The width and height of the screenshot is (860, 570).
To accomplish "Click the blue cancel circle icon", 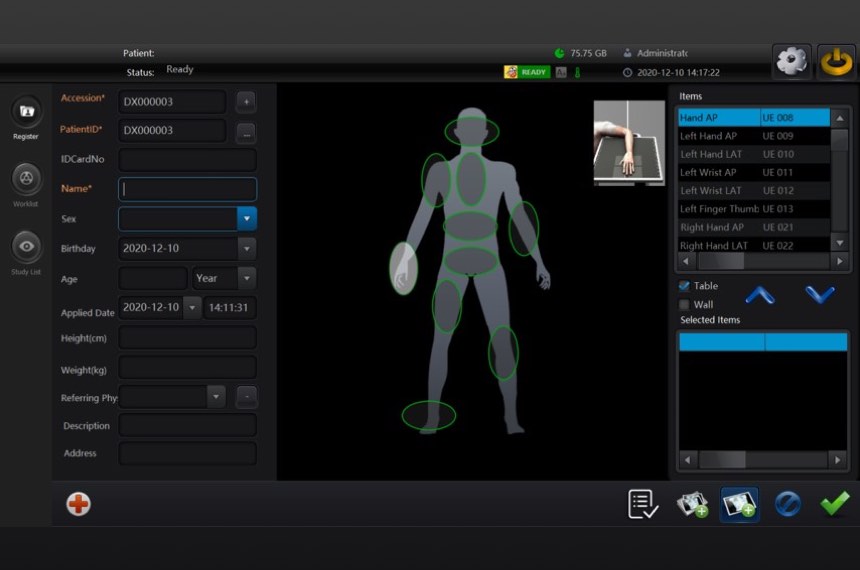I will (x=787, y=504).
